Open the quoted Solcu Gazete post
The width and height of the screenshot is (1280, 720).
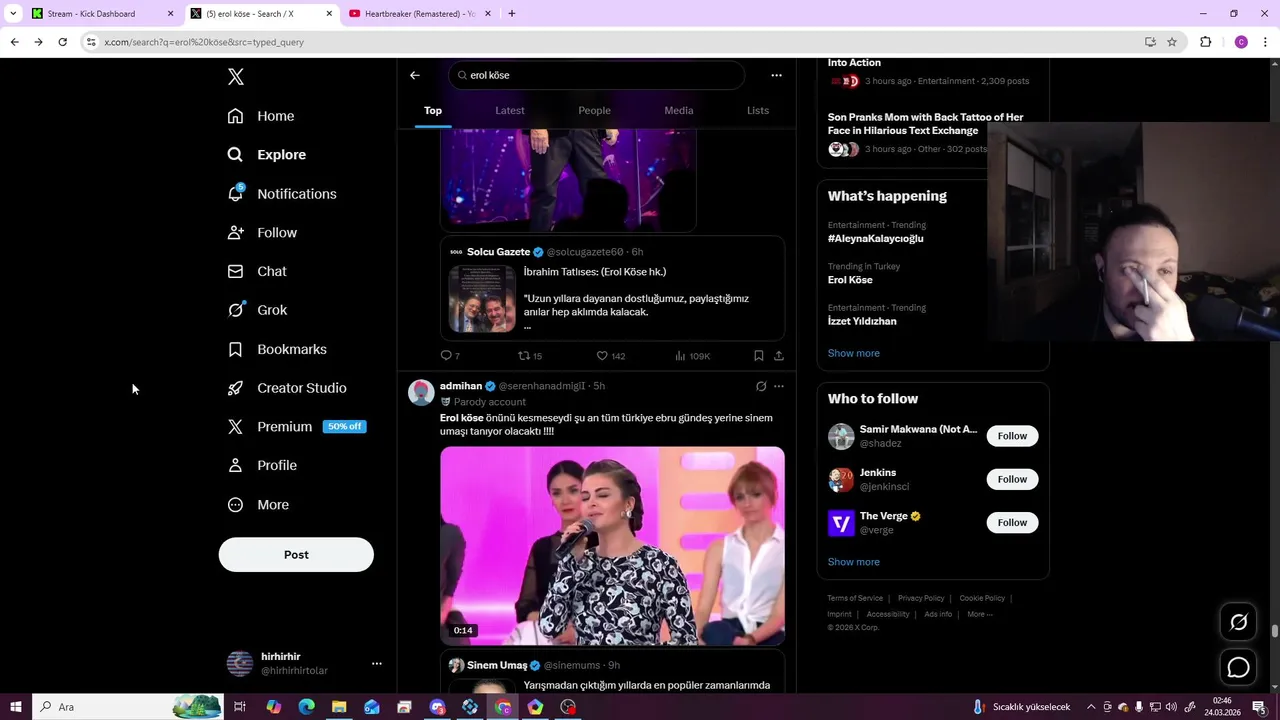coord(612,289)
